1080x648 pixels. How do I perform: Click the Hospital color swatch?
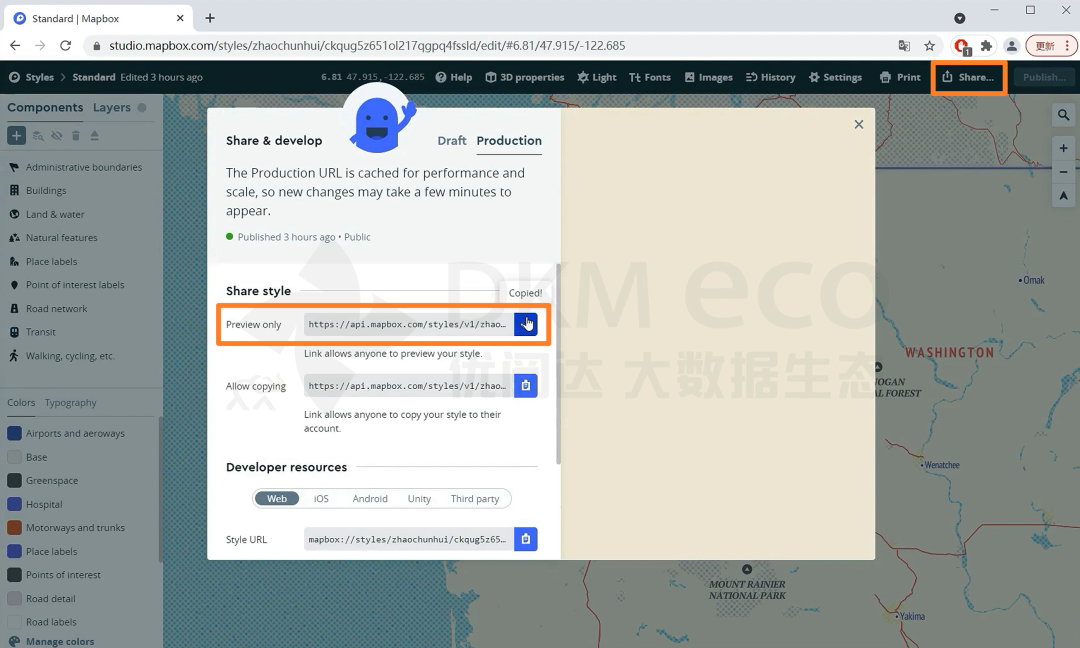pos(14,504)
